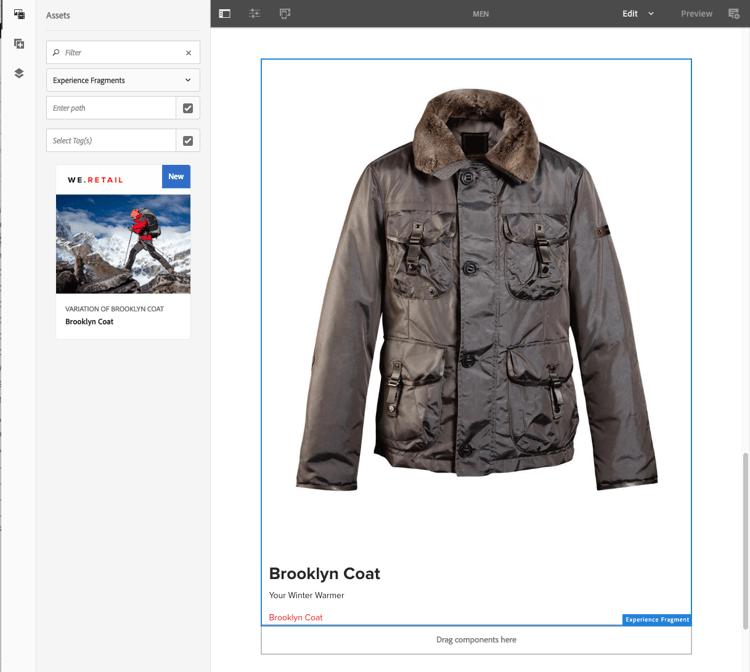The width and height of the screenshot is (750, 672).
Task: Switch to Preview mode
Action: click(x=696, y=14)
